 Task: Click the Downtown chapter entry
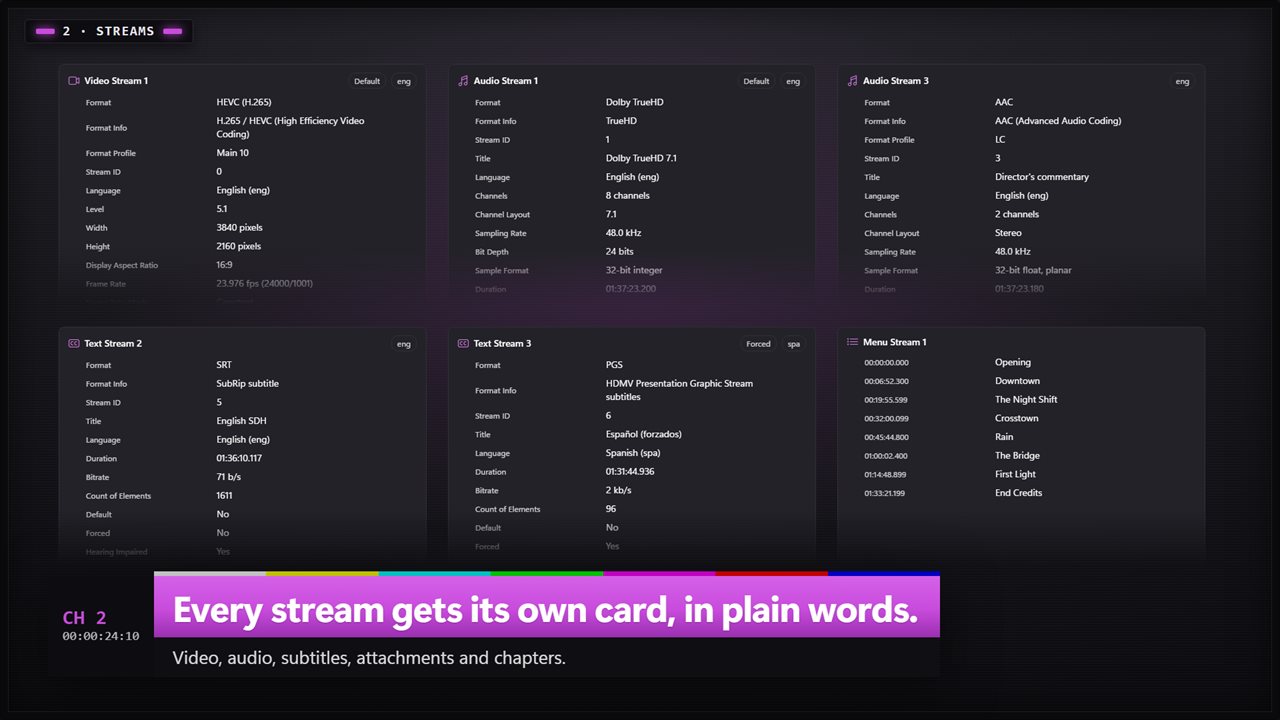click(1017, 381)
